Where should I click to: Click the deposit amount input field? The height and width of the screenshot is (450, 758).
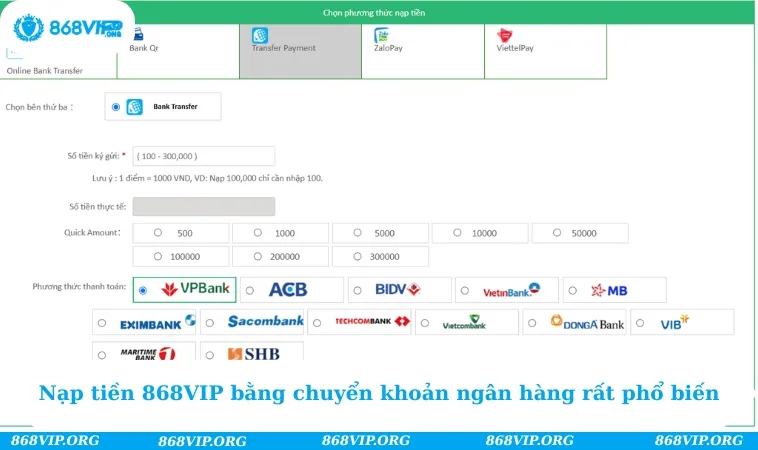pos(203,156)
